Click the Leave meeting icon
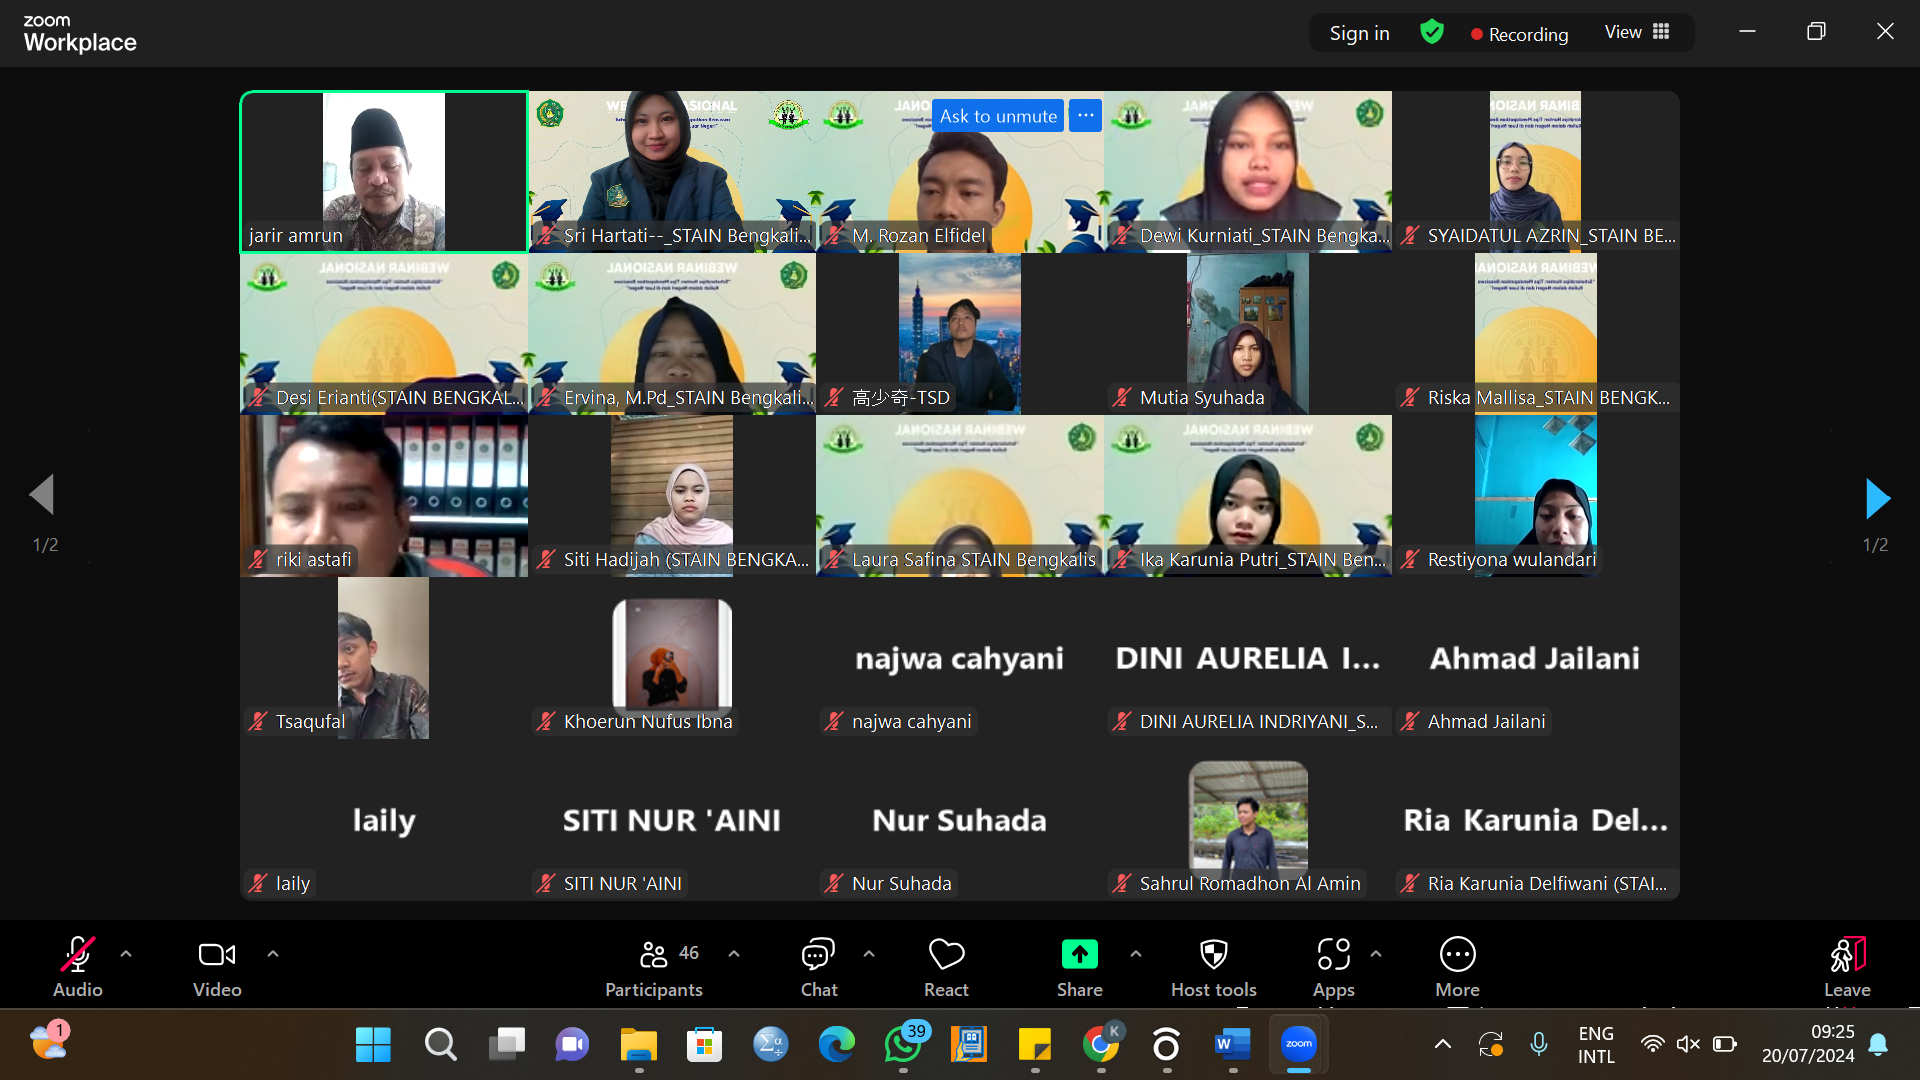This screenshot has height=1080, width=1920. click(1847, 955)
